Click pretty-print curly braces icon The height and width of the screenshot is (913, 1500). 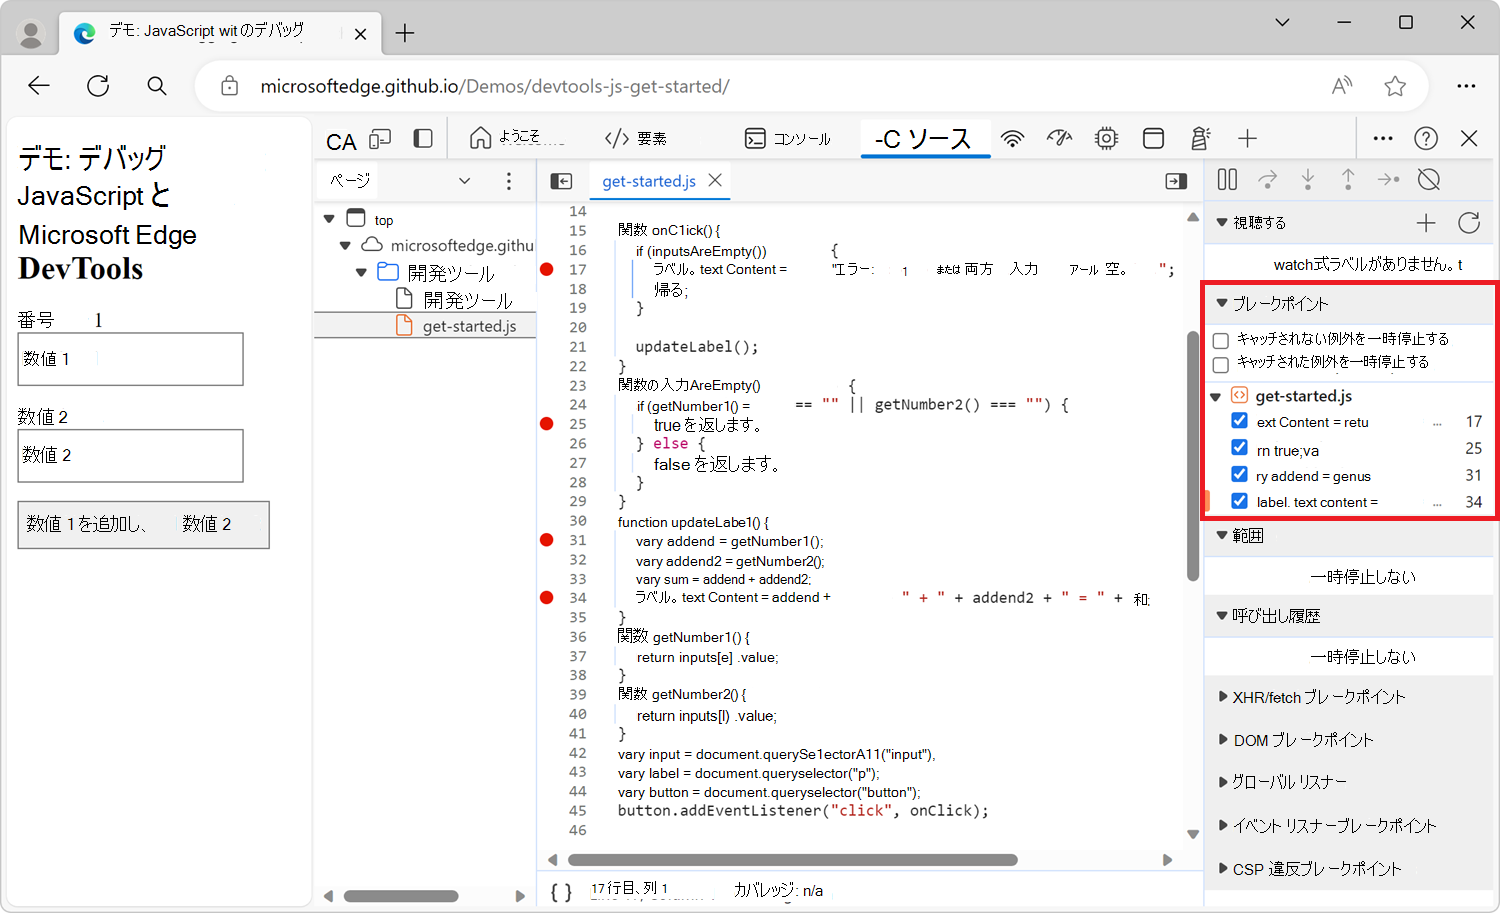pos(562,891)
